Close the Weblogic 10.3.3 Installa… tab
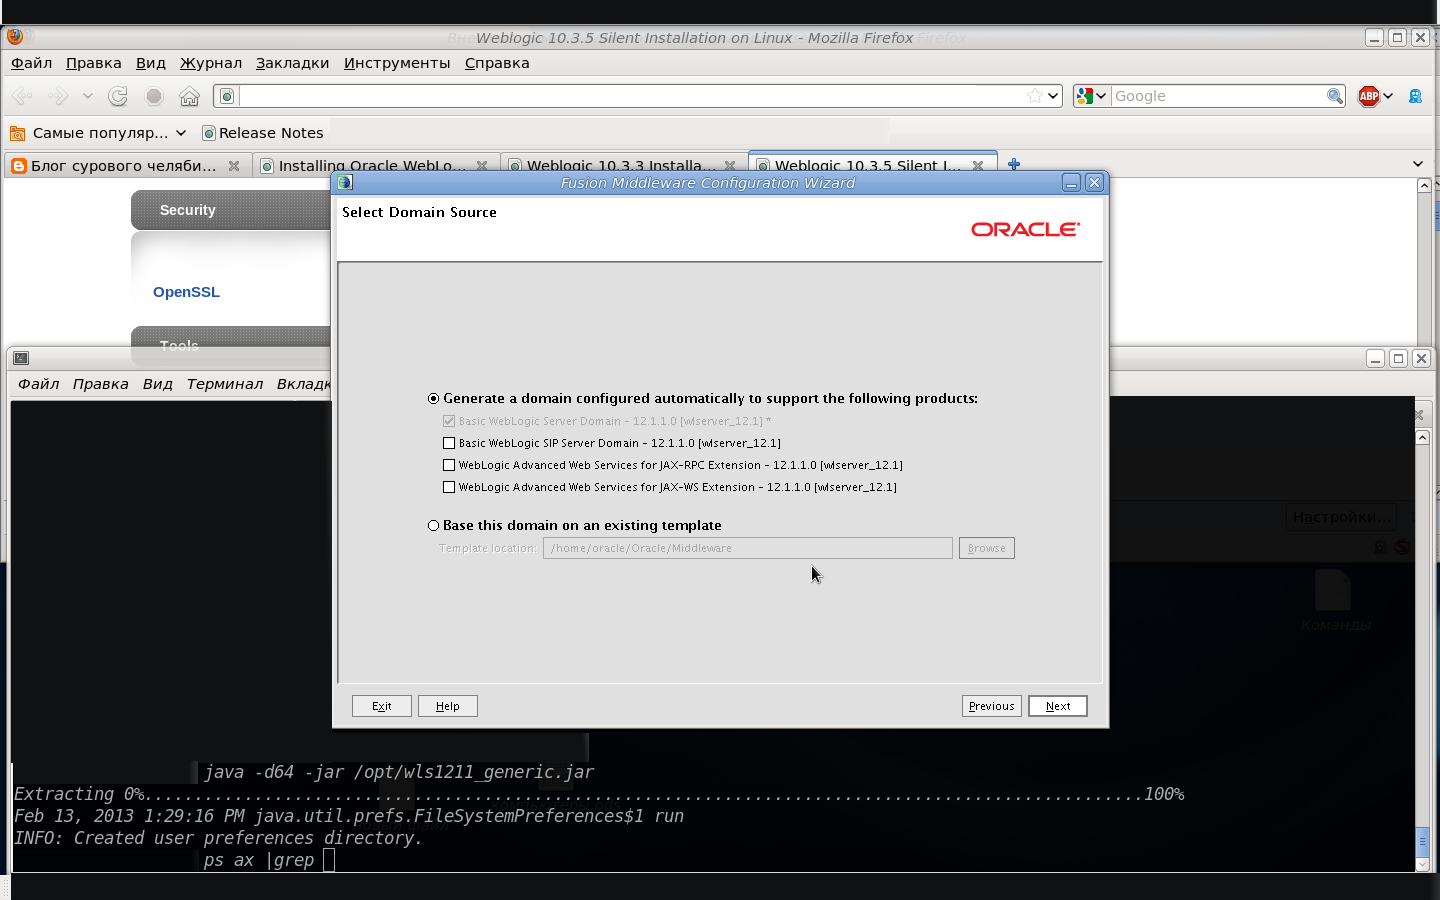The width and height of the screenshot is (1440, 900). pos(730,166)
